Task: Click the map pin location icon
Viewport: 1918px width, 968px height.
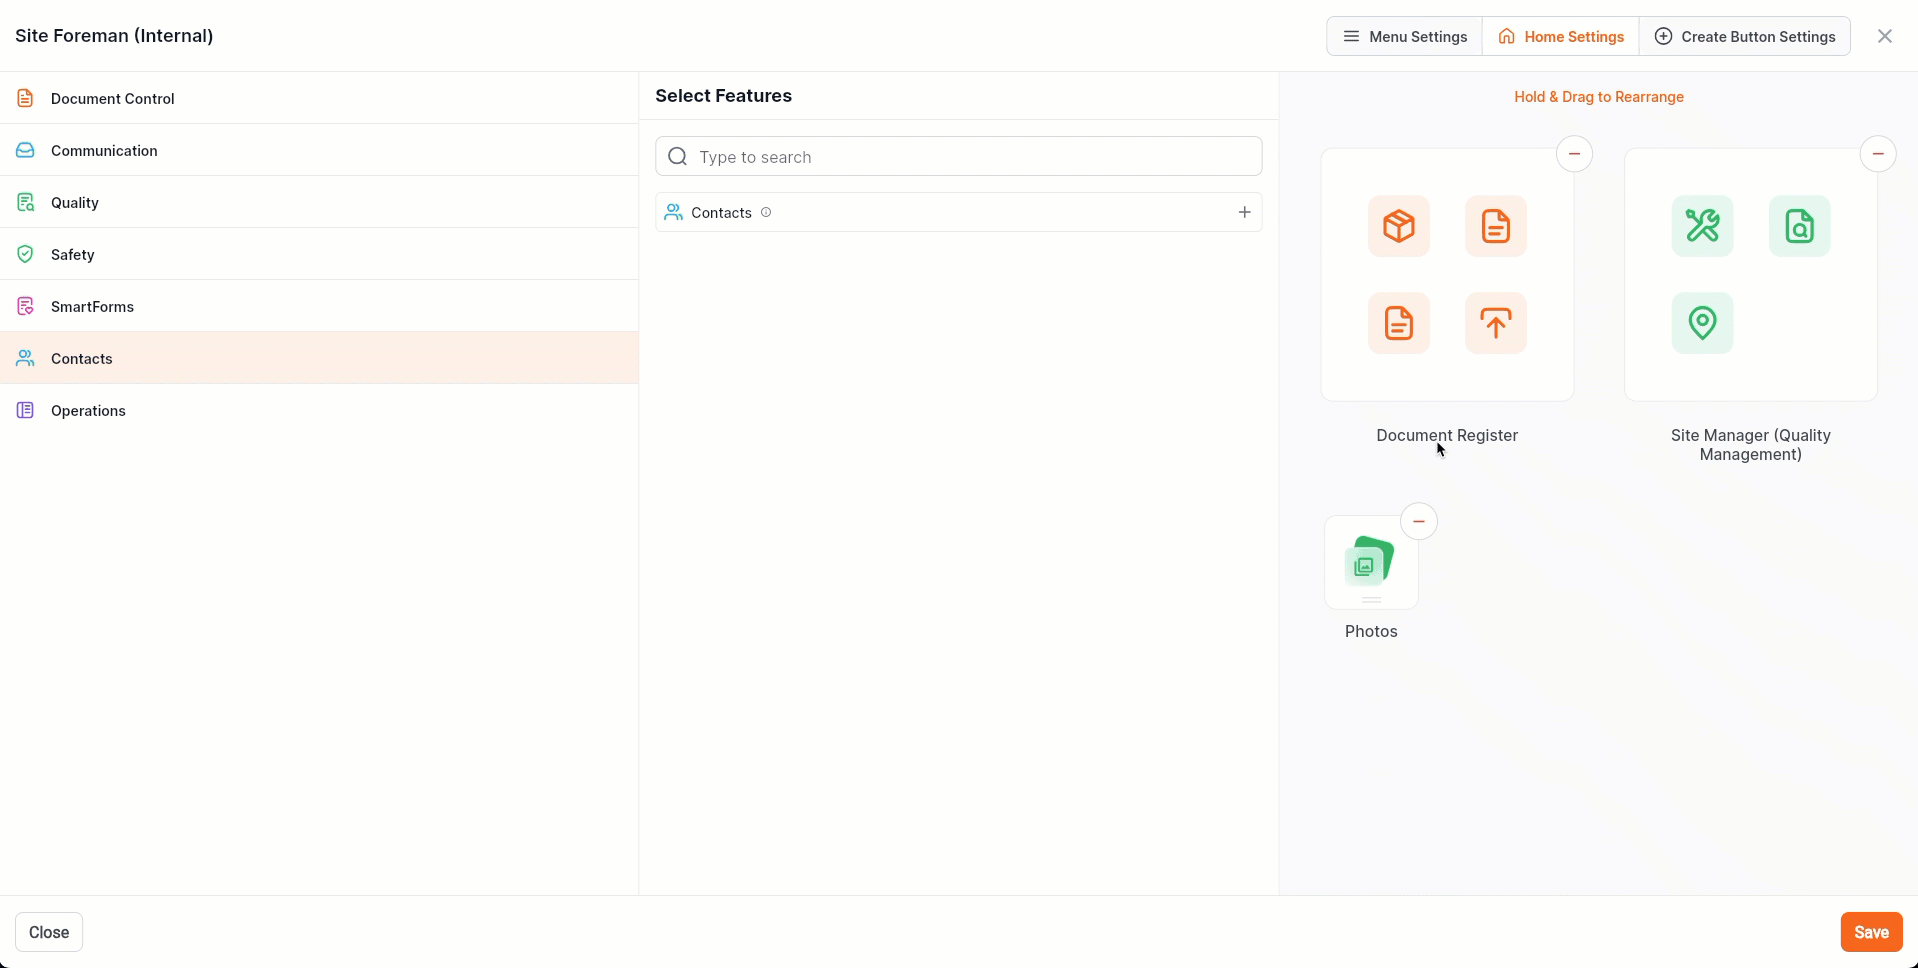Action: tap(1701, 323)
